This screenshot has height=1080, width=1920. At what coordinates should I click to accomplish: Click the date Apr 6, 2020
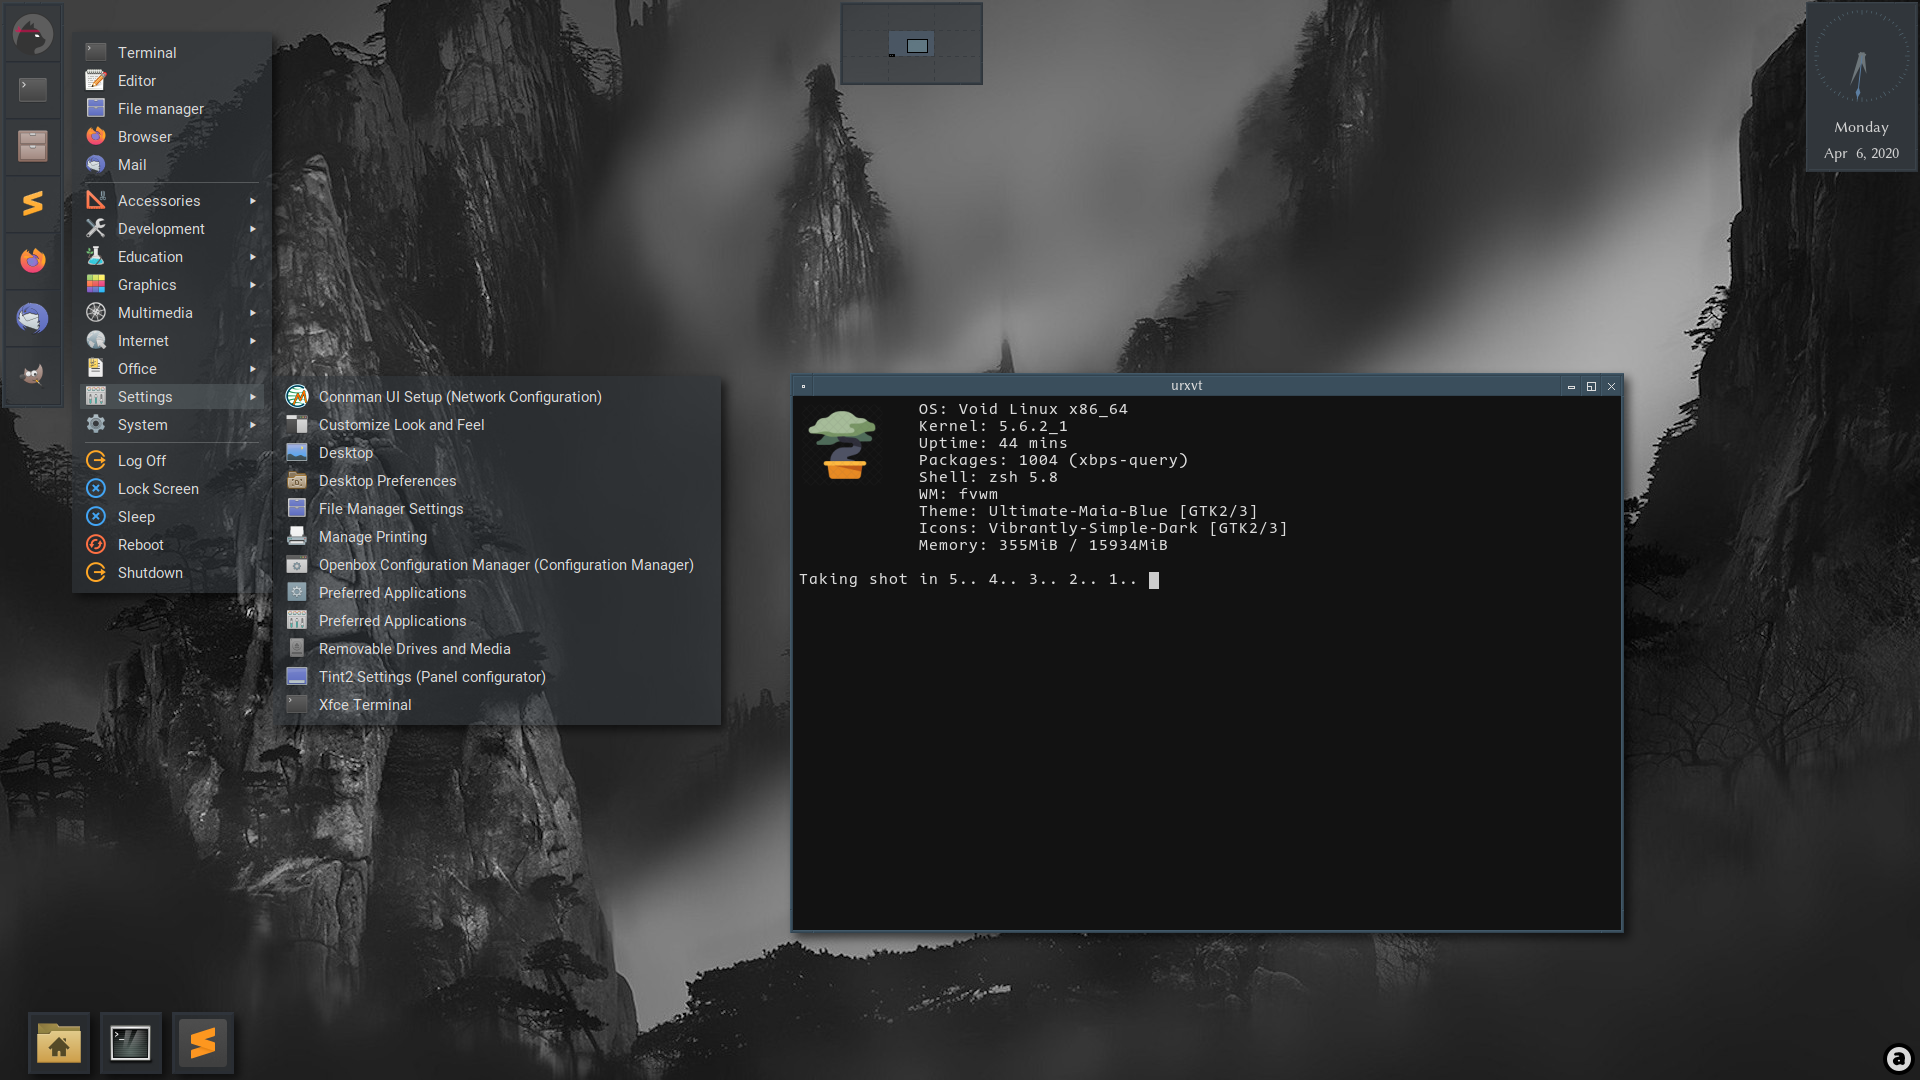tap(1861, 153)
